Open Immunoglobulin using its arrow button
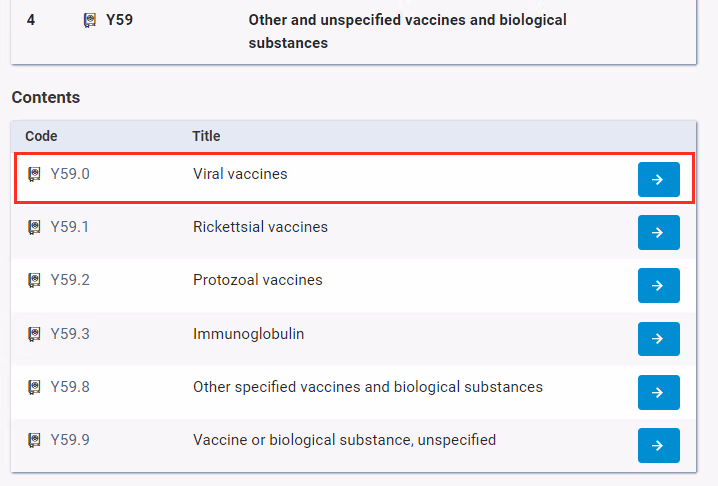 tap(658, 339)
